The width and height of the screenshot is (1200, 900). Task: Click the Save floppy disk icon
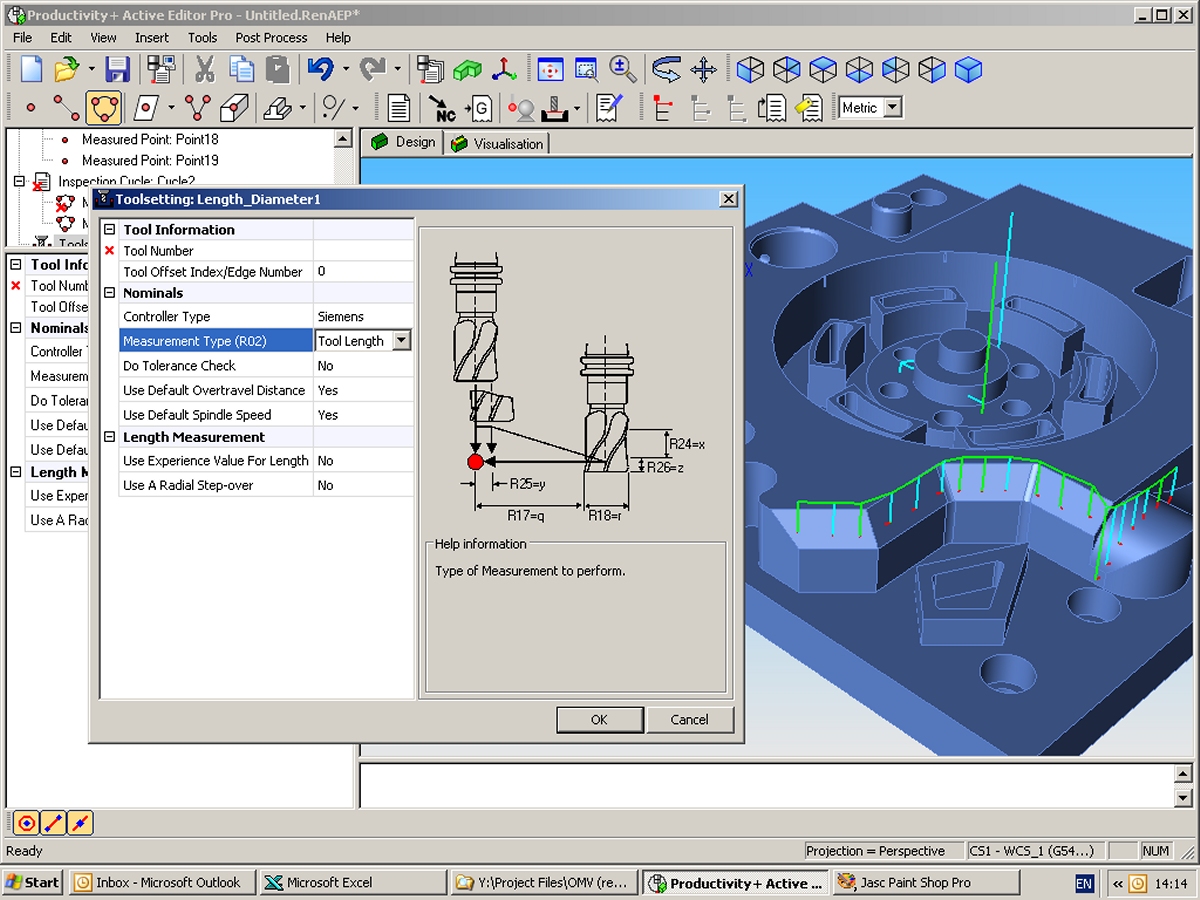pos(118,69)
